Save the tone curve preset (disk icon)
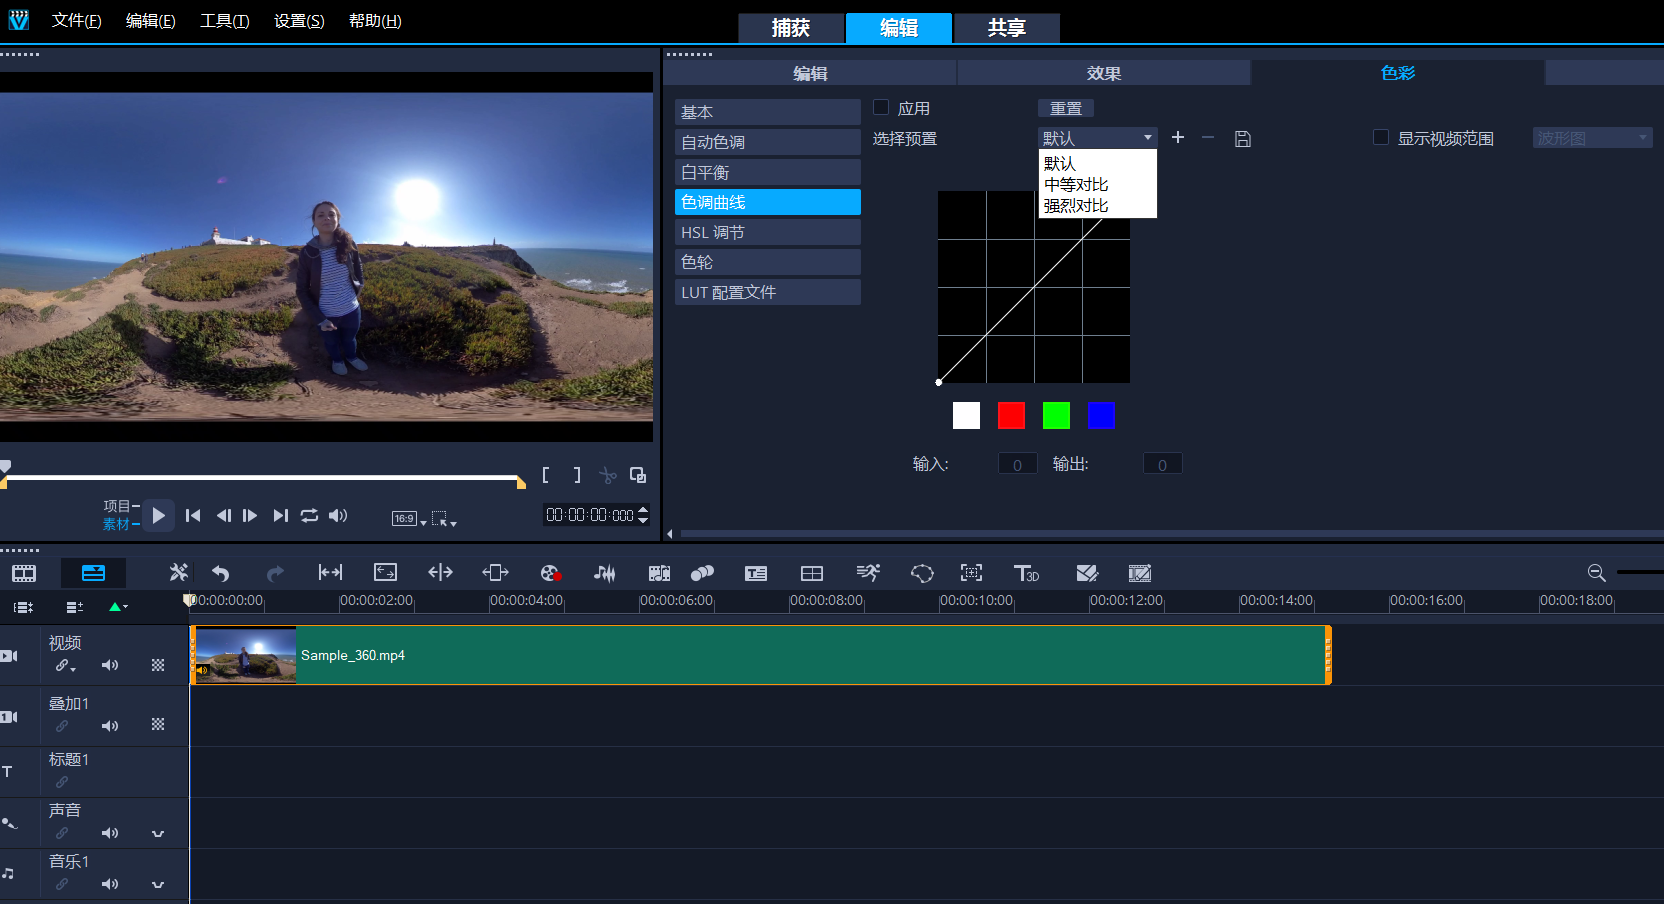Screen dimensions: 1664x904 pos(1243,139)
